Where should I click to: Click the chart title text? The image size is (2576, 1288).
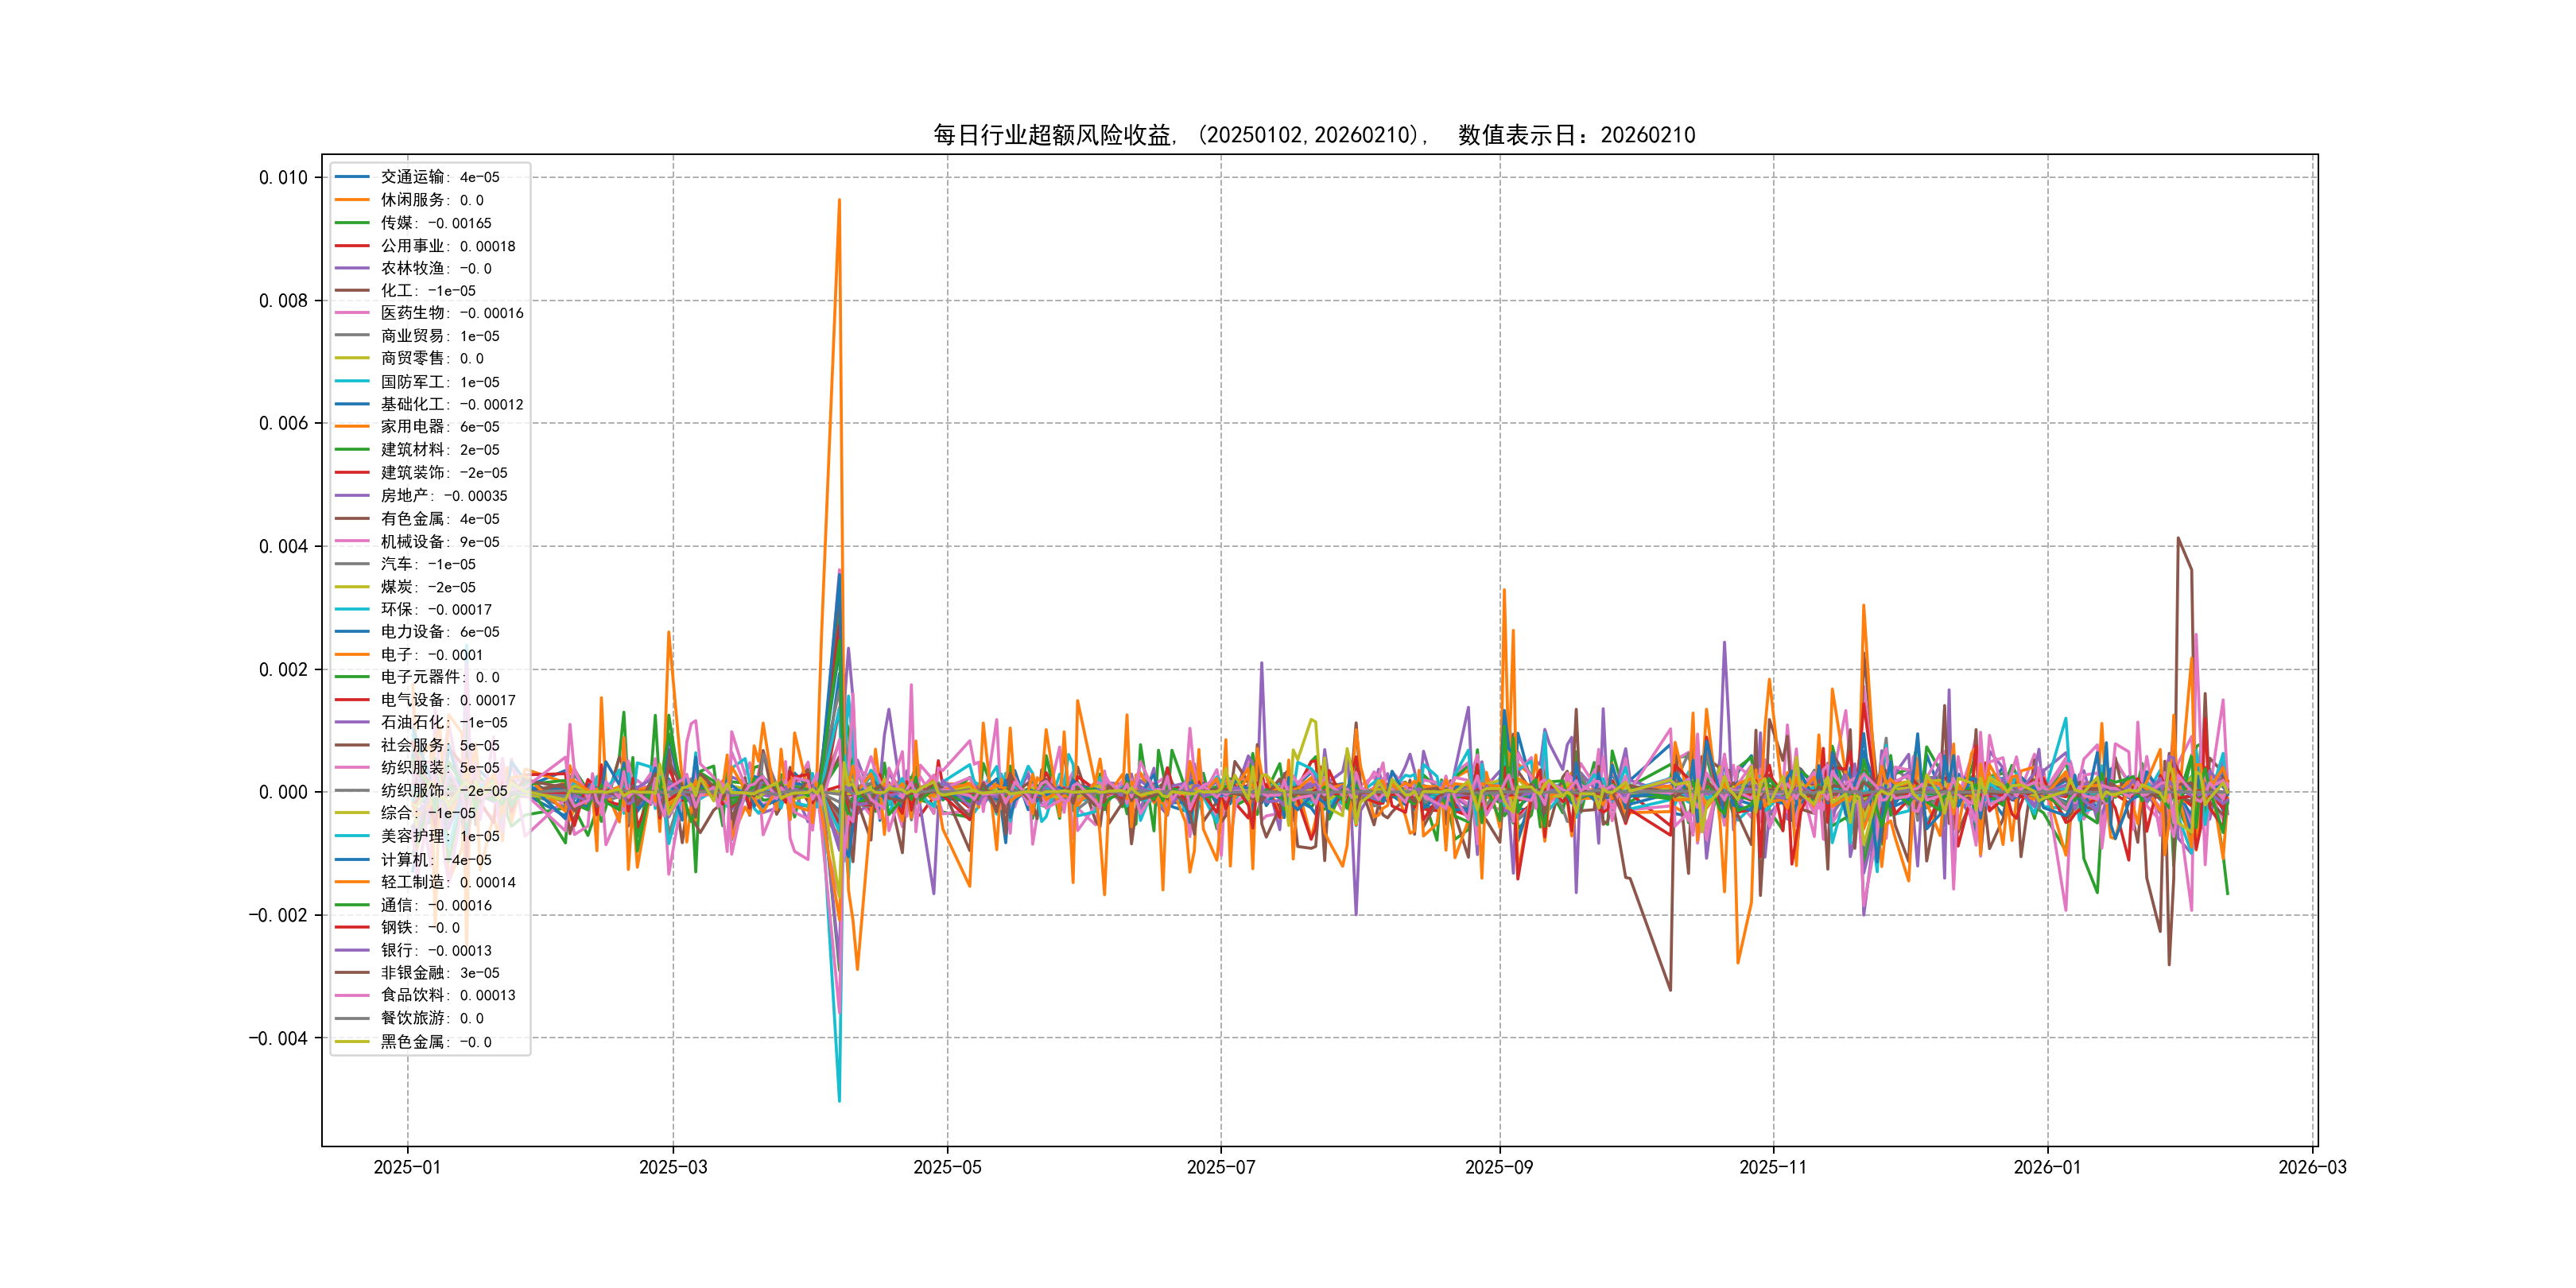click(x=1314, y=135)
